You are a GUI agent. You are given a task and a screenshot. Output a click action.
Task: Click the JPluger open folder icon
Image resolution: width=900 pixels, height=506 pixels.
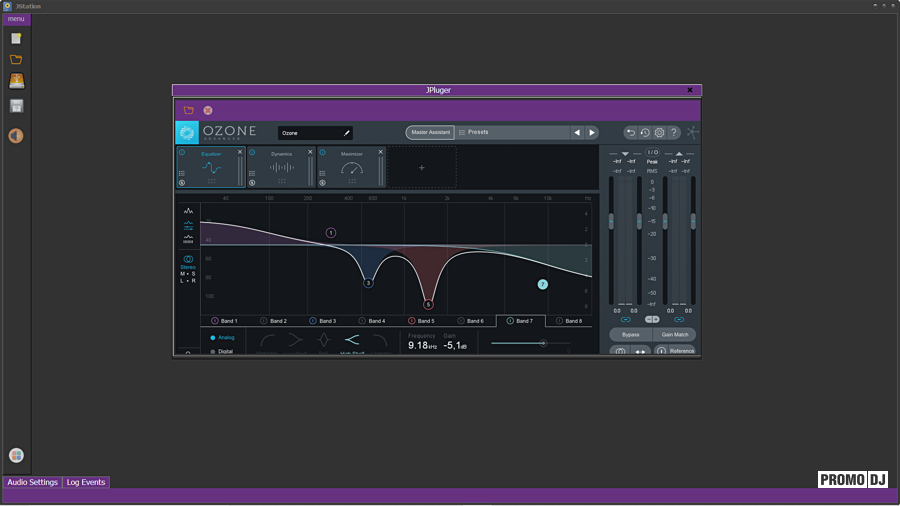point(188,110)
